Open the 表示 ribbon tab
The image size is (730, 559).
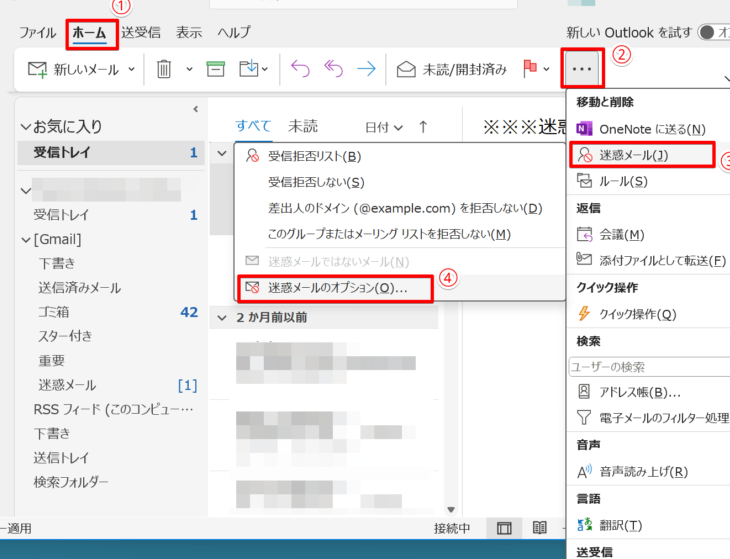click(189, 33)
